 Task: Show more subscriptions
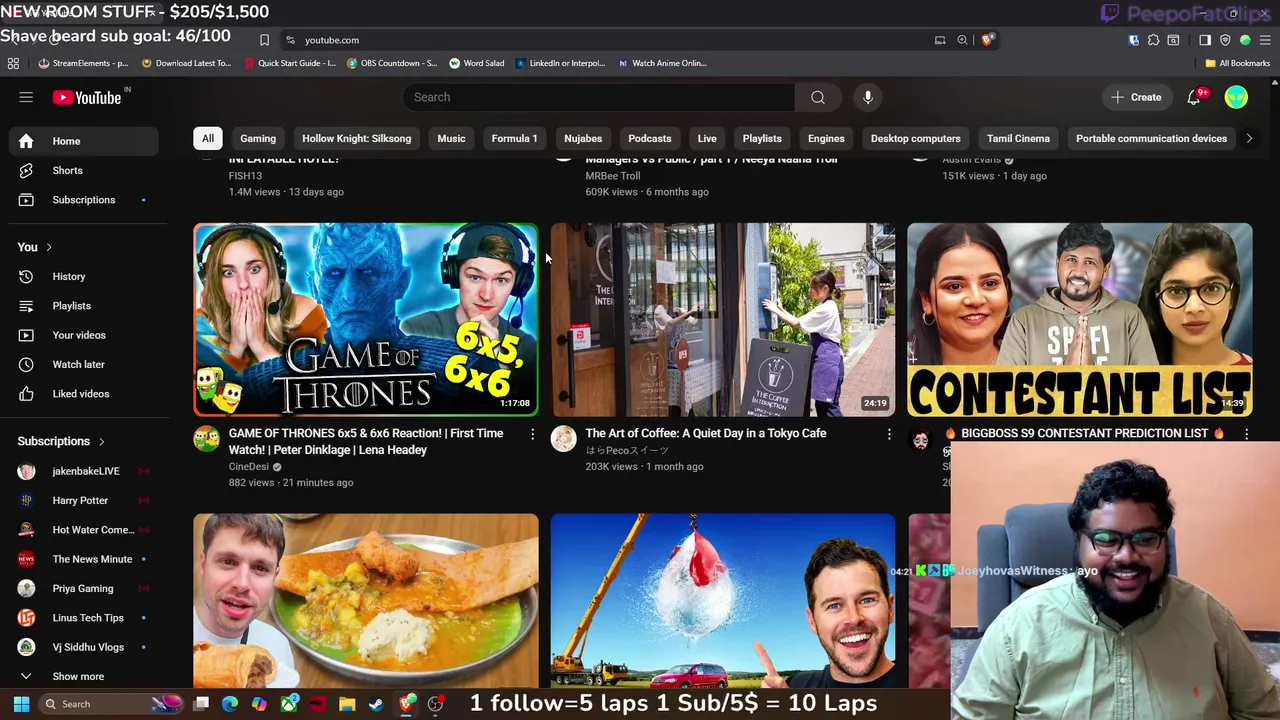[x=84, y=676]
